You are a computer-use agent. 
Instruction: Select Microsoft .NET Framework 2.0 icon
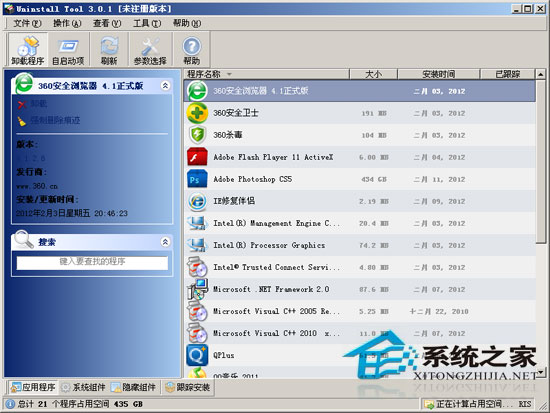click(197, 289)
